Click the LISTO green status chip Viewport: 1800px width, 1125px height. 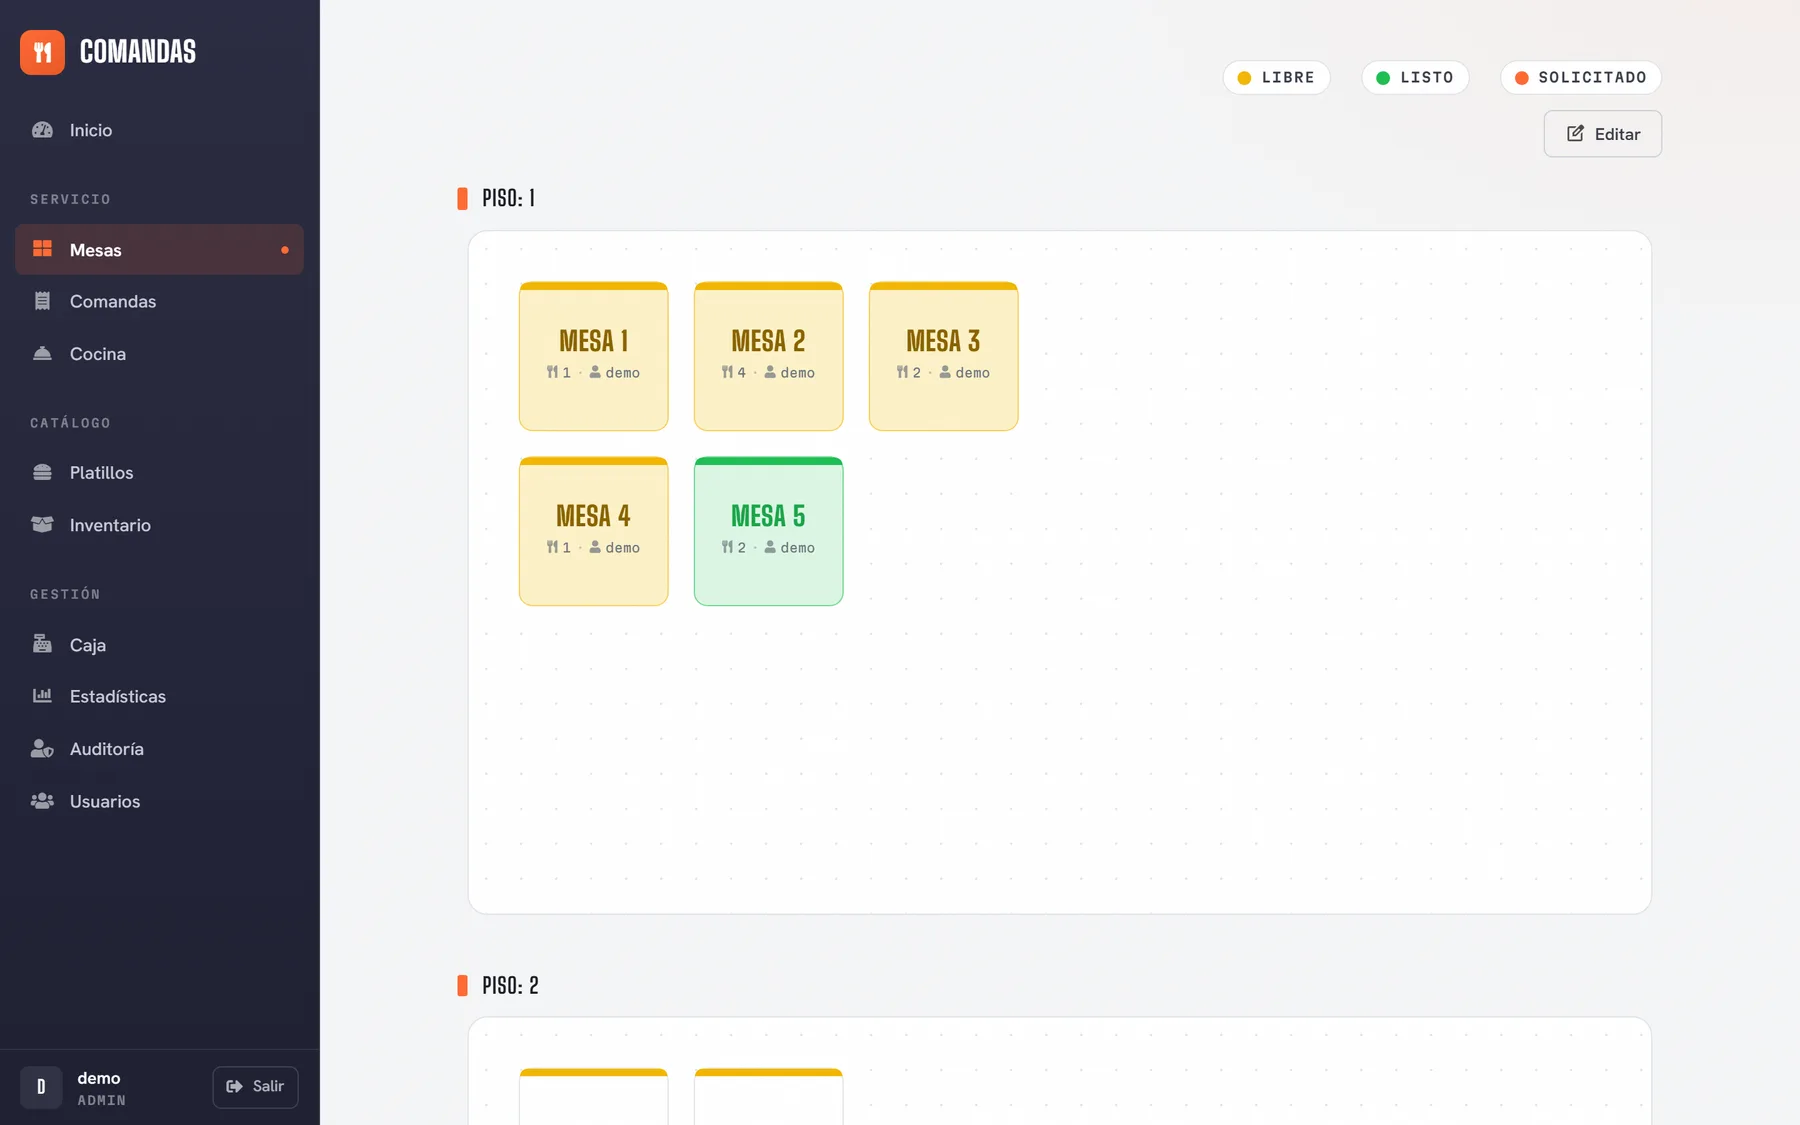(1415, 77)
